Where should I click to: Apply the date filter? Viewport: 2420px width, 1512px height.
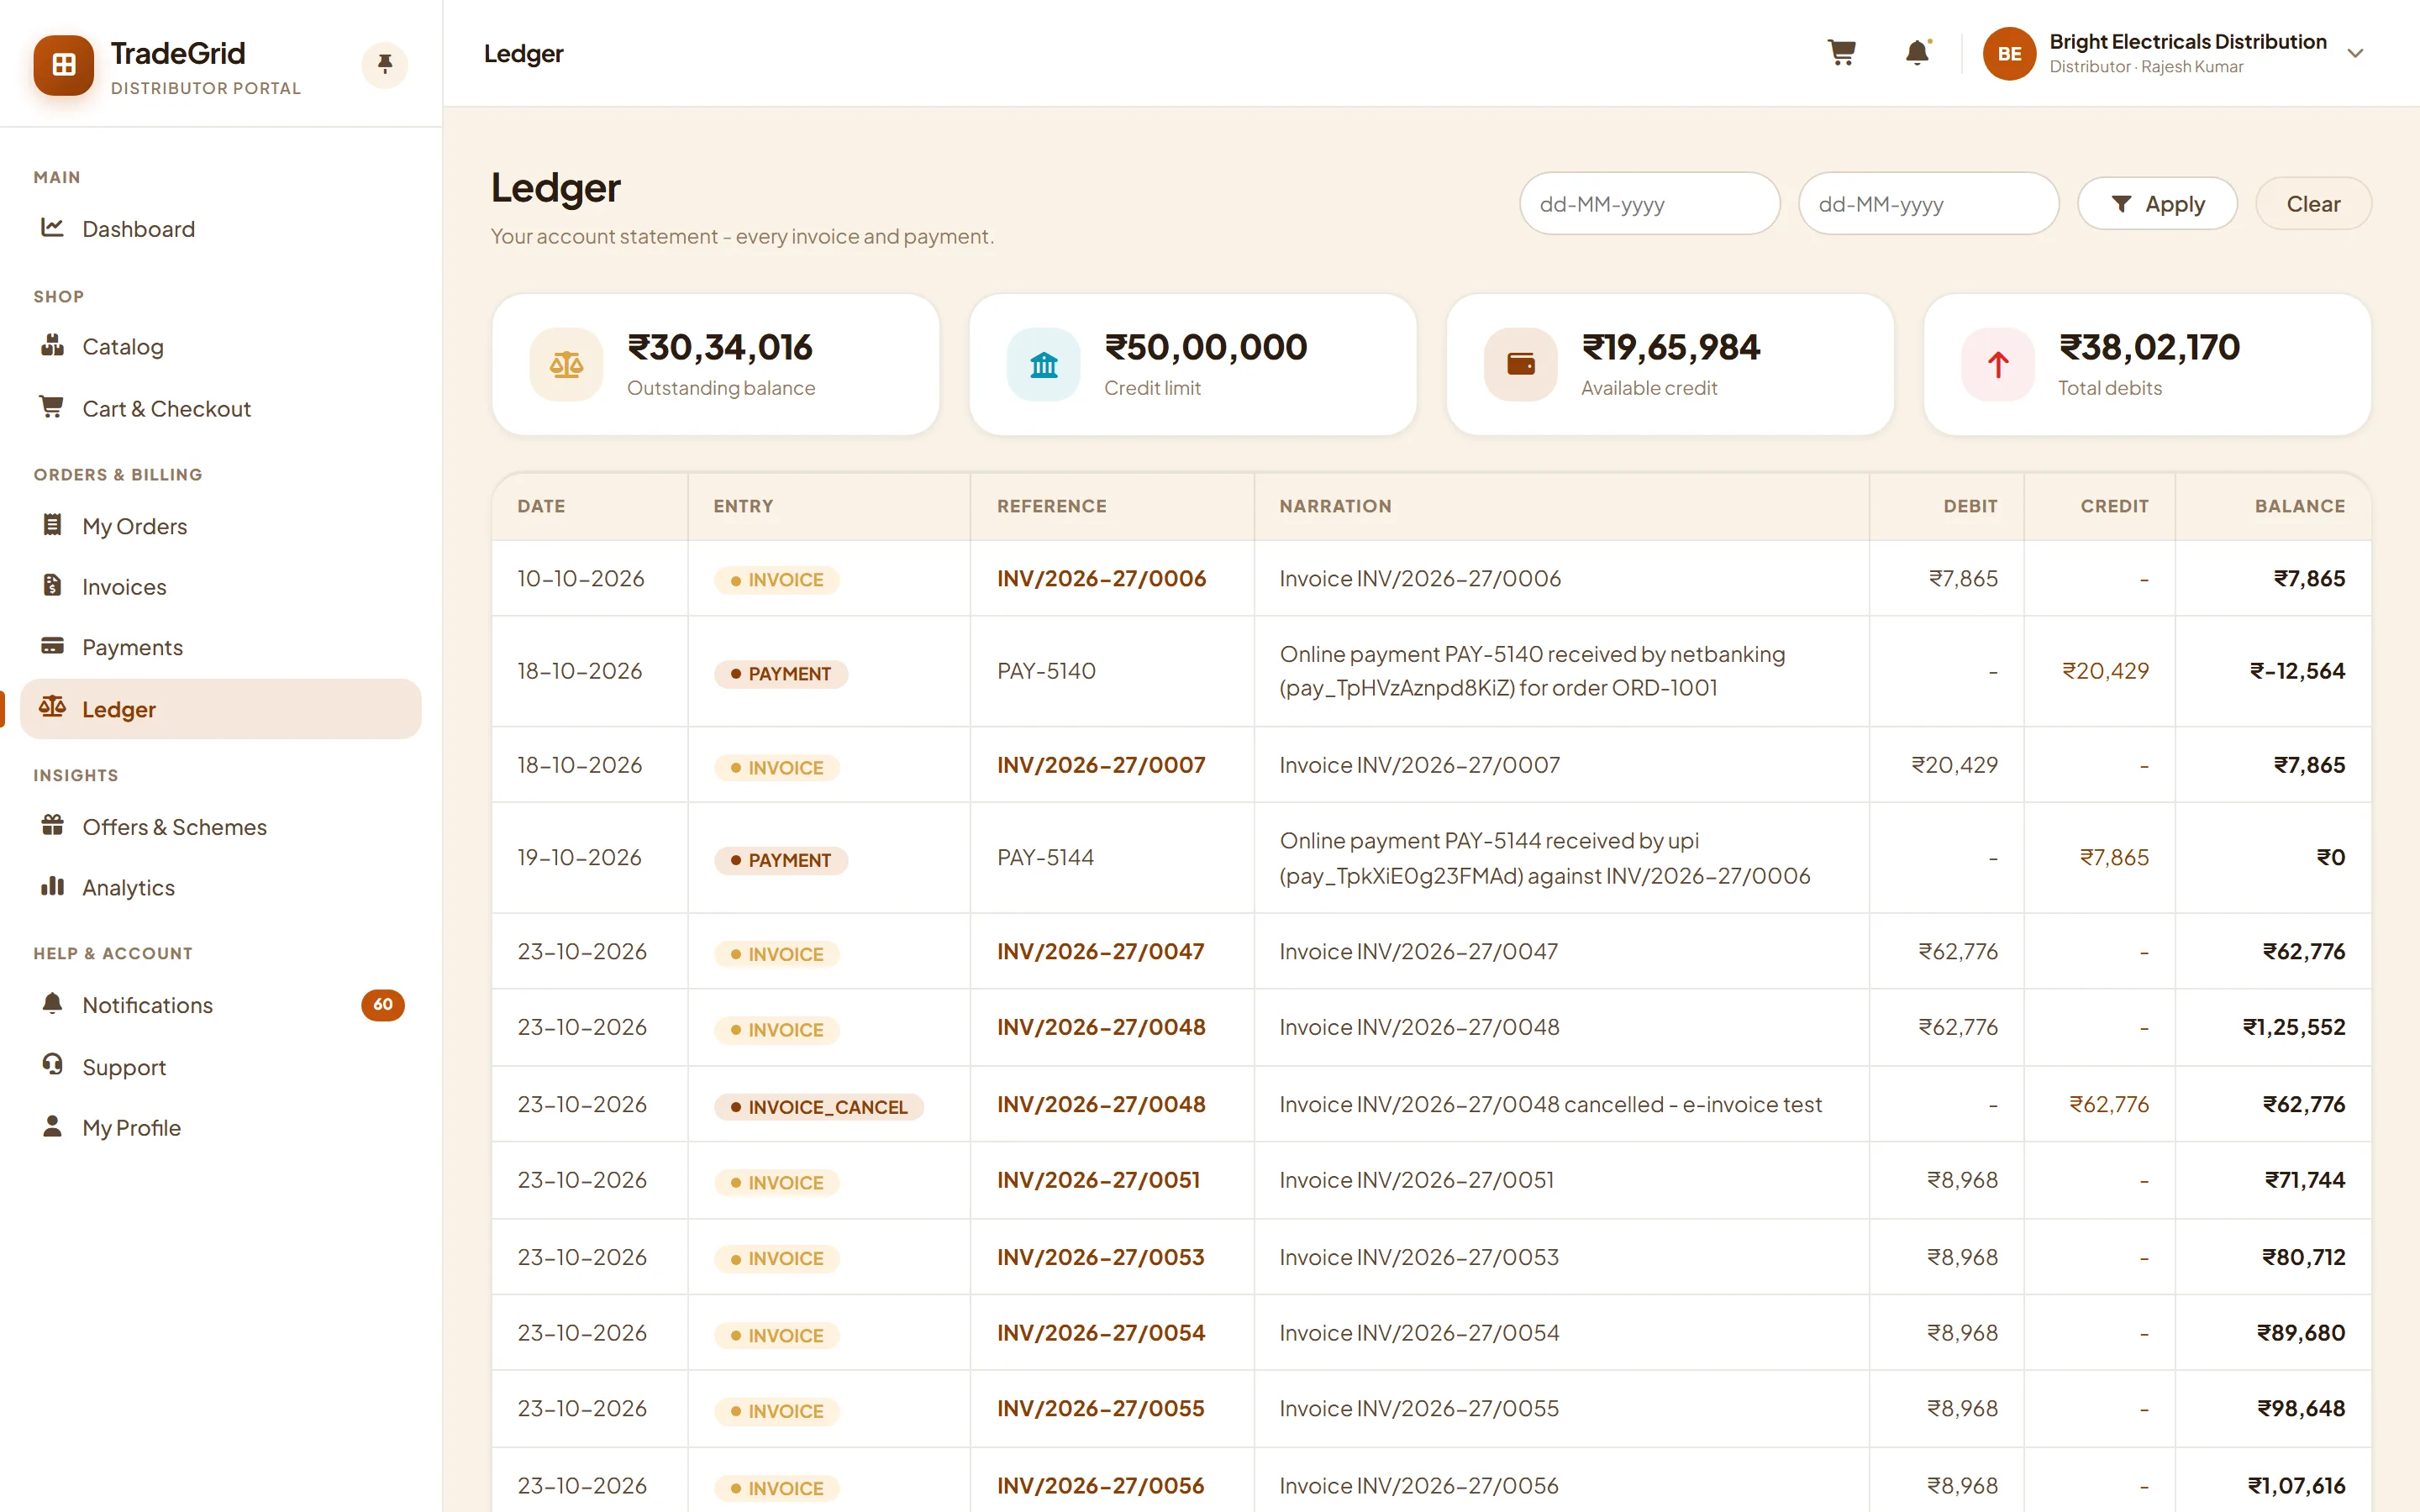click(x=2157, y=204)
